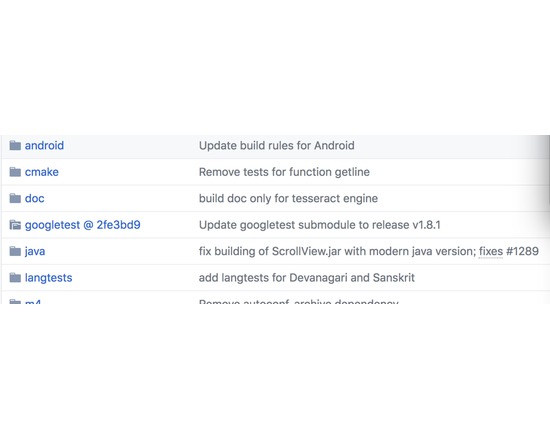
Task: View commit "Update build rules for Android"
Action: click(x=276, y=145)
